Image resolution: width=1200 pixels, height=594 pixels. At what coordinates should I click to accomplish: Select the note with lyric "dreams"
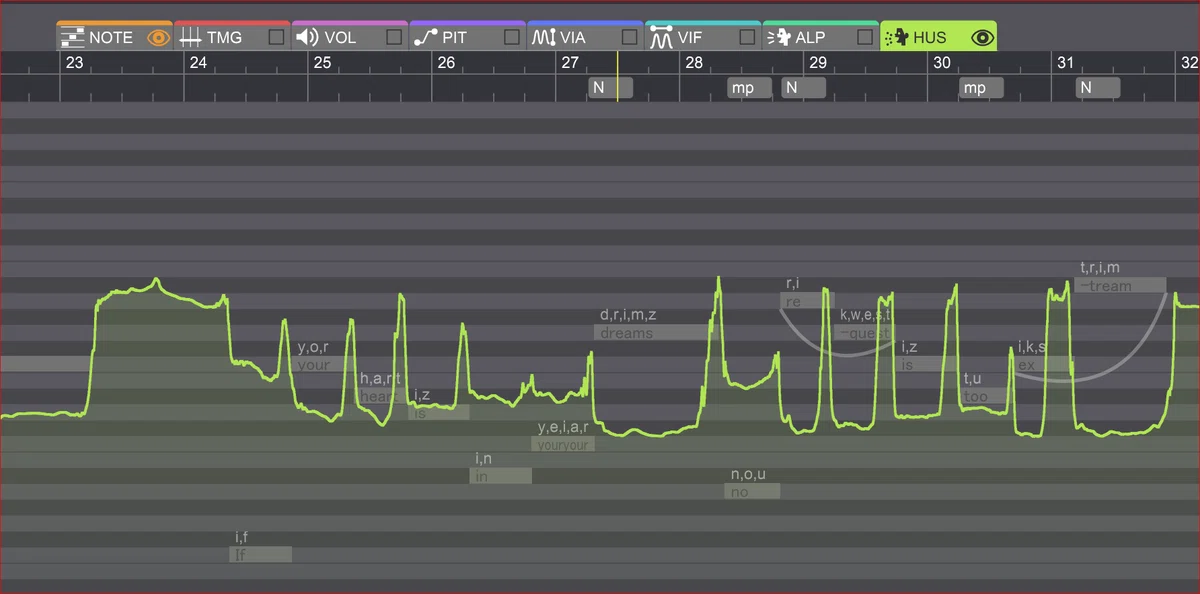click(656, 333)
